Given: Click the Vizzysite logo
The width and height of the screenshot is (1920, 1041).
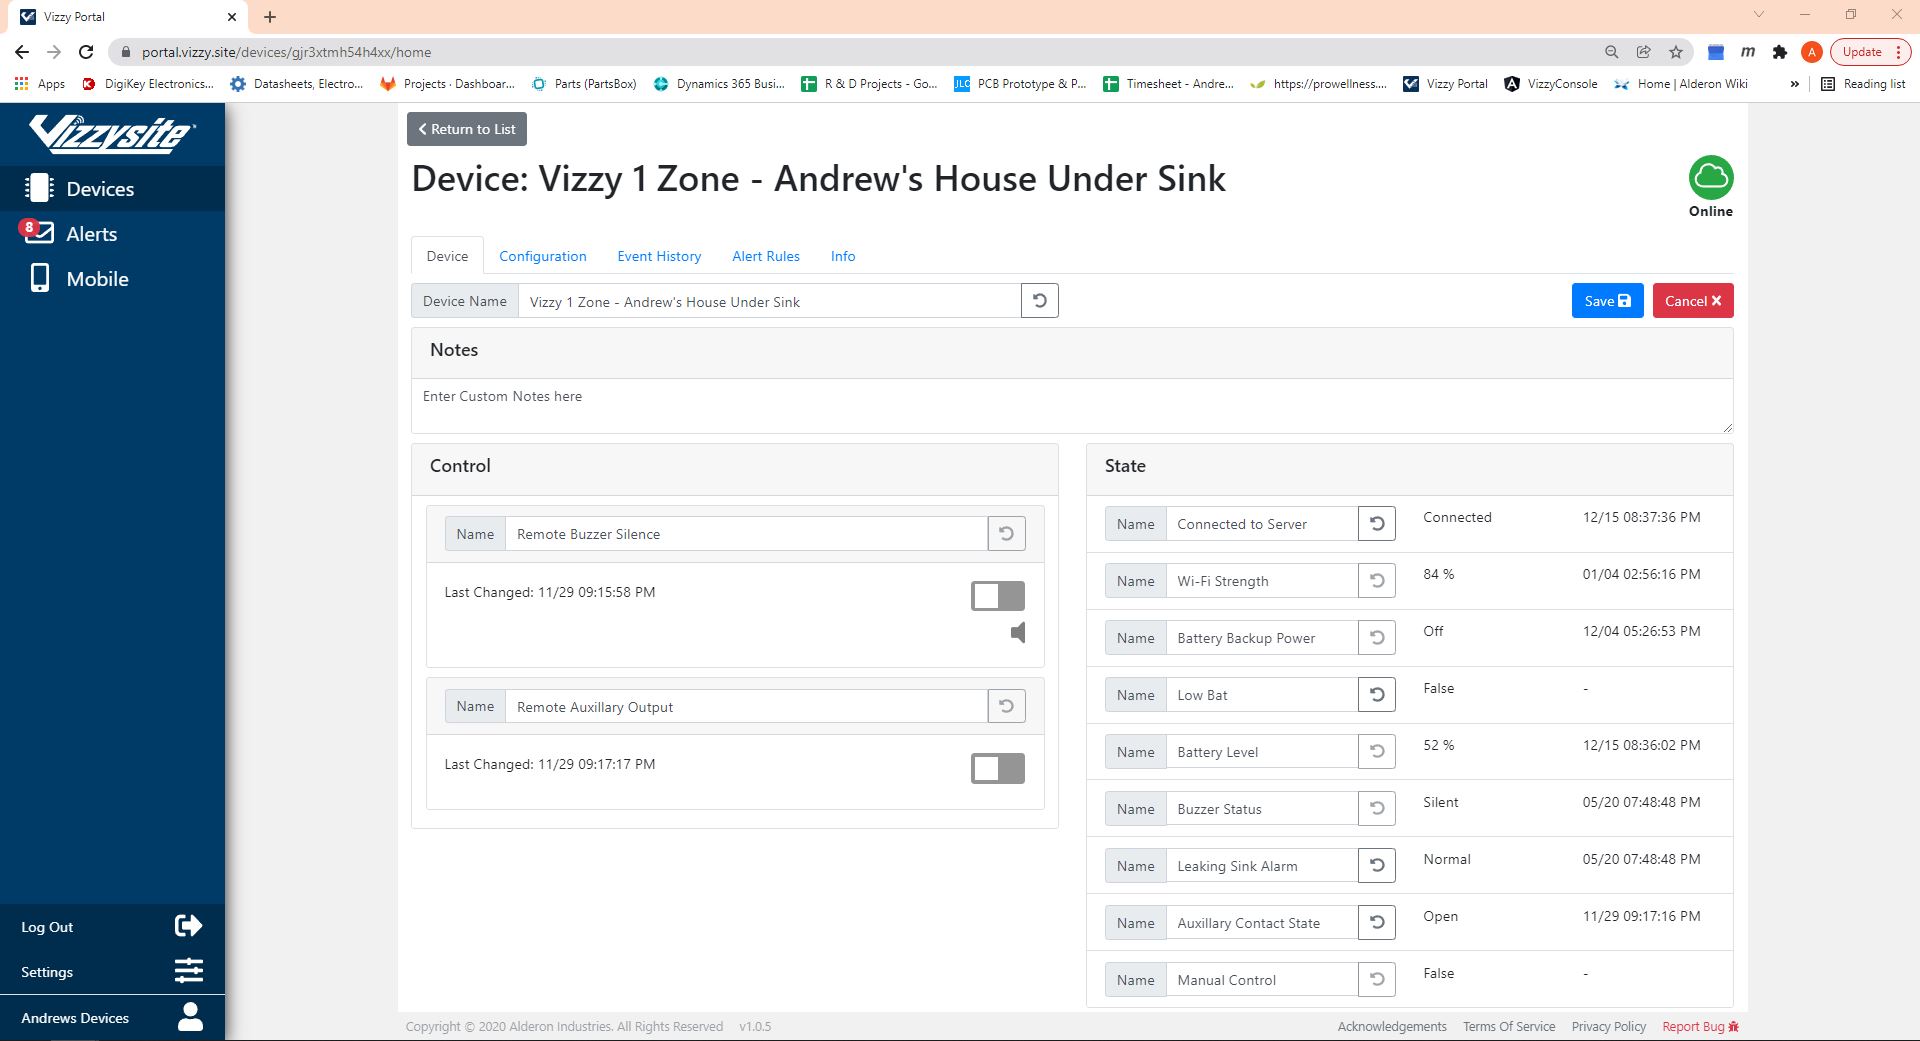Looking at the screenshot, I should (112, 133).
